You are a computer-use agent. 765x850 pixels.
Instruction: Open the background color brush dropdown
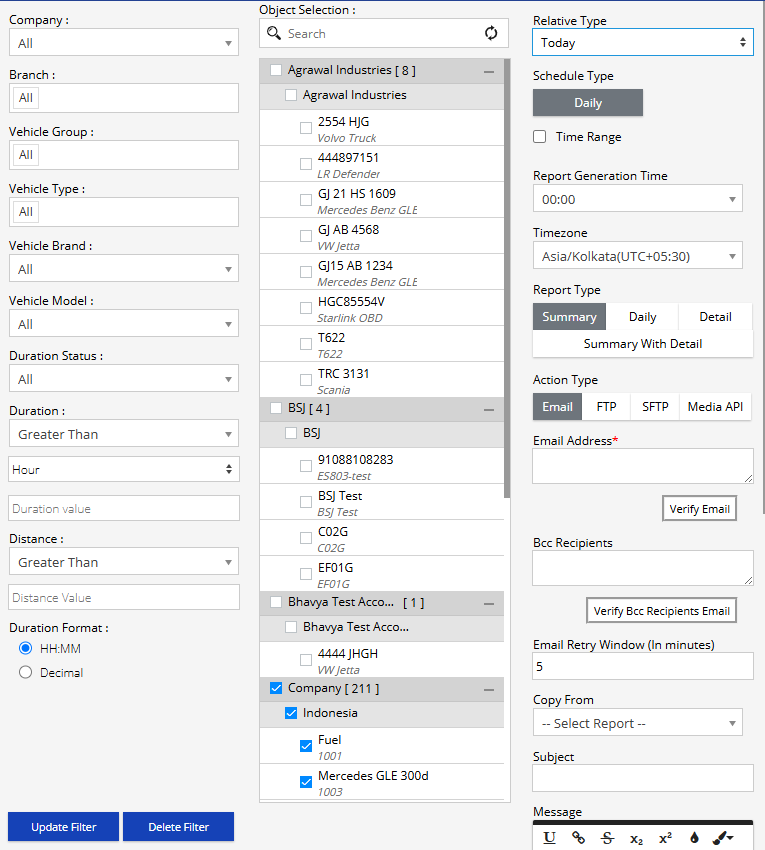pos(723,838)
